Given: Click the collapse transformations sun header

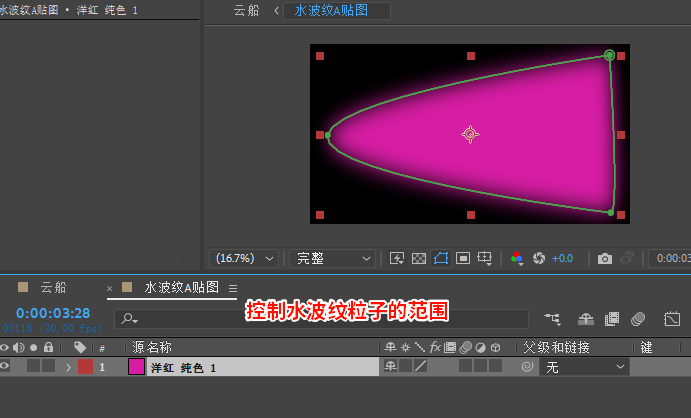Looking at the screenshot, I should pos(405,348).
